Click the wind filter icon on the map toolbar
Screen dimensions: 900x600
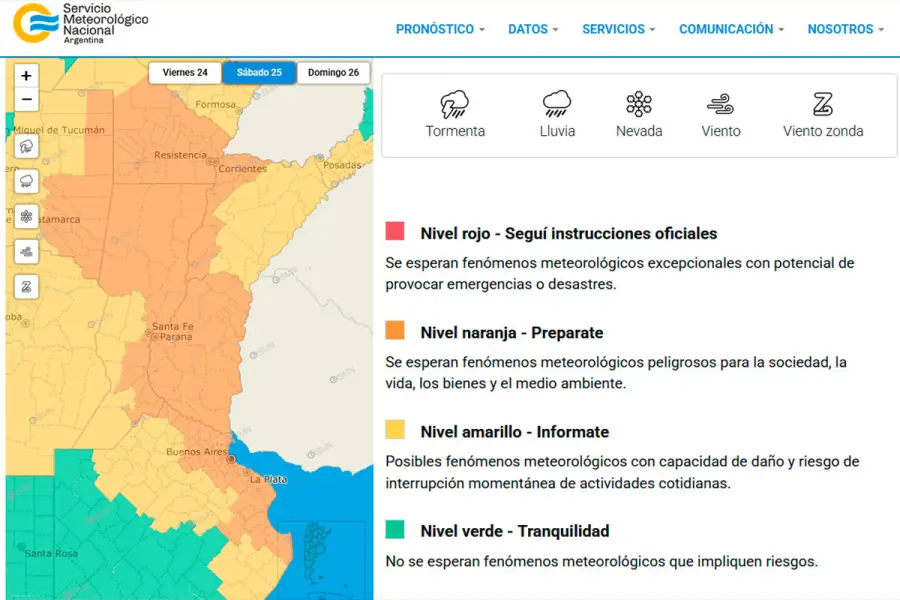[26, 251]
